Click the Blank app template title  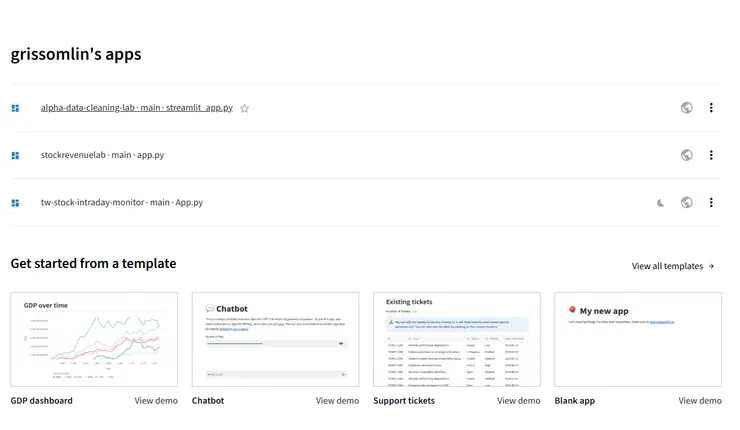coord(574,400)
